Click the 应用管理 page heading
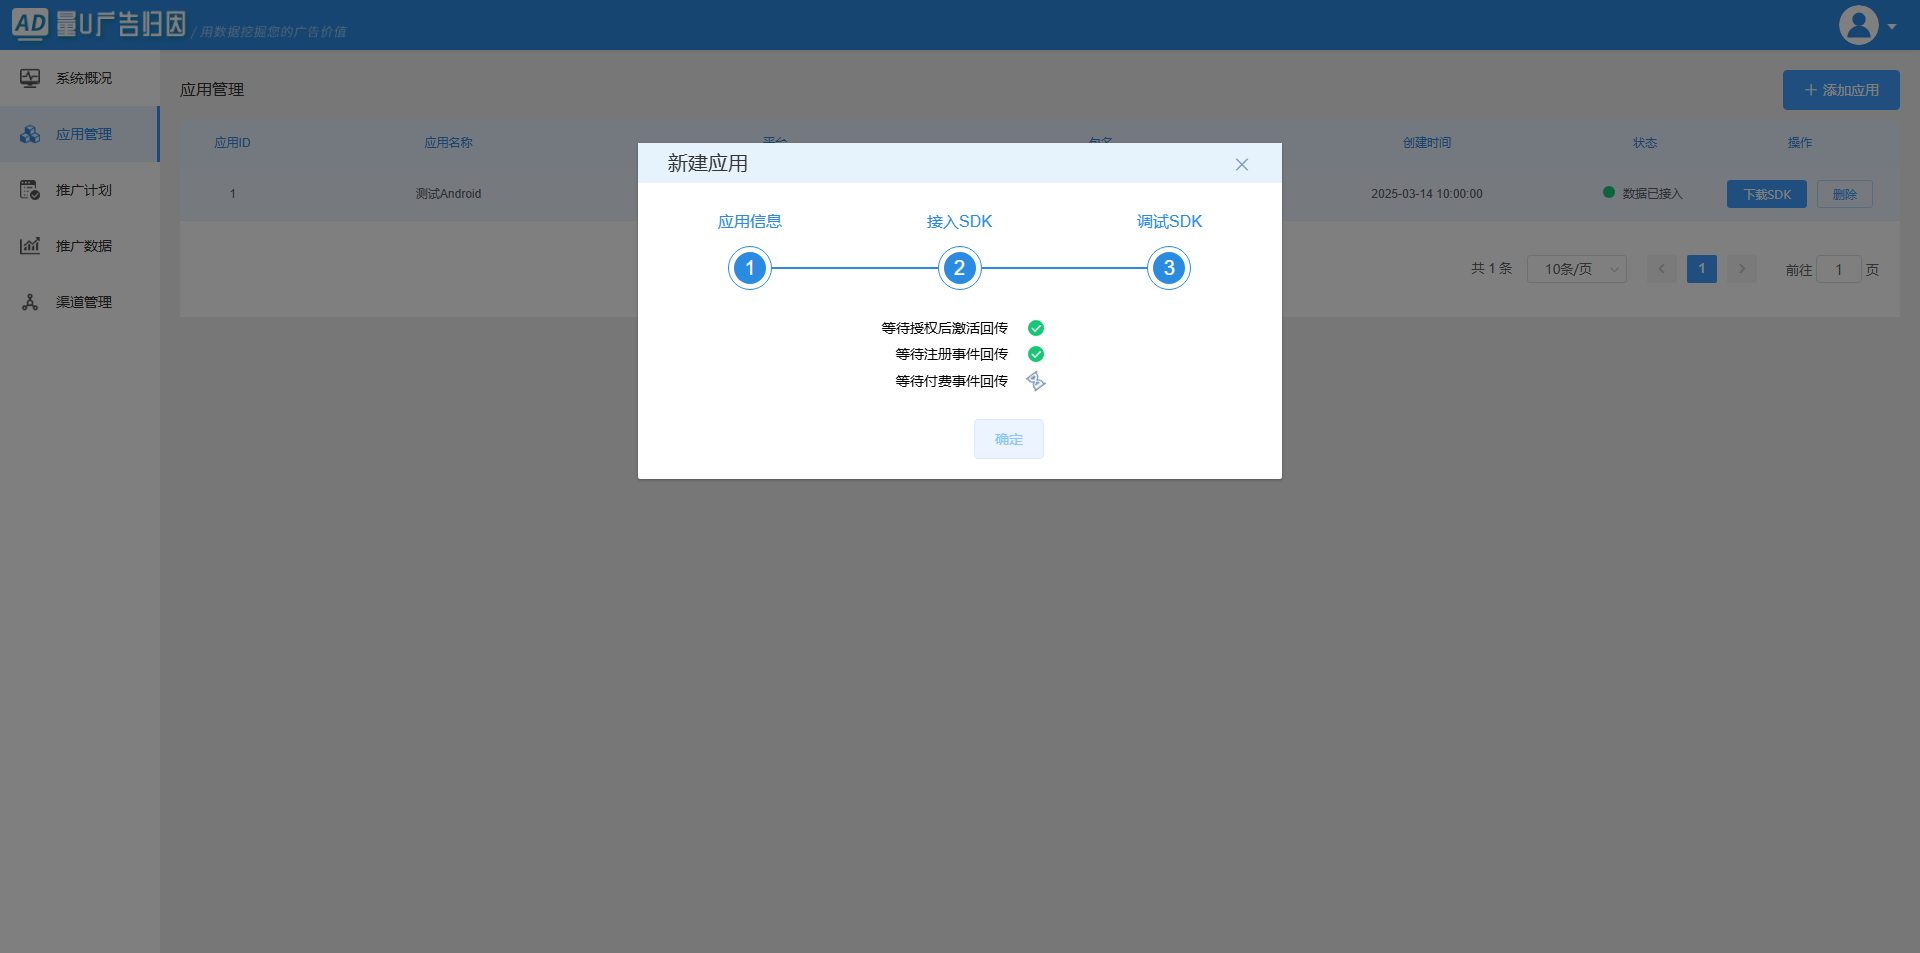 coord(212,90)
